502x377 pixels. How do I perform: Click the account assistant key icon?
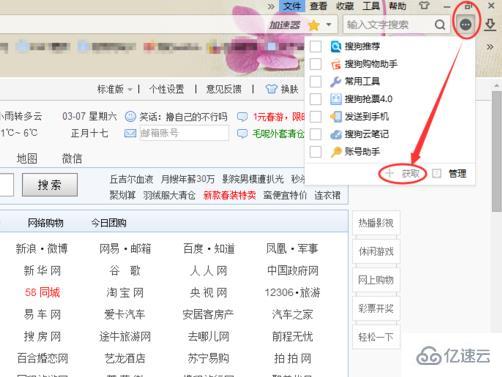(336, 152)
